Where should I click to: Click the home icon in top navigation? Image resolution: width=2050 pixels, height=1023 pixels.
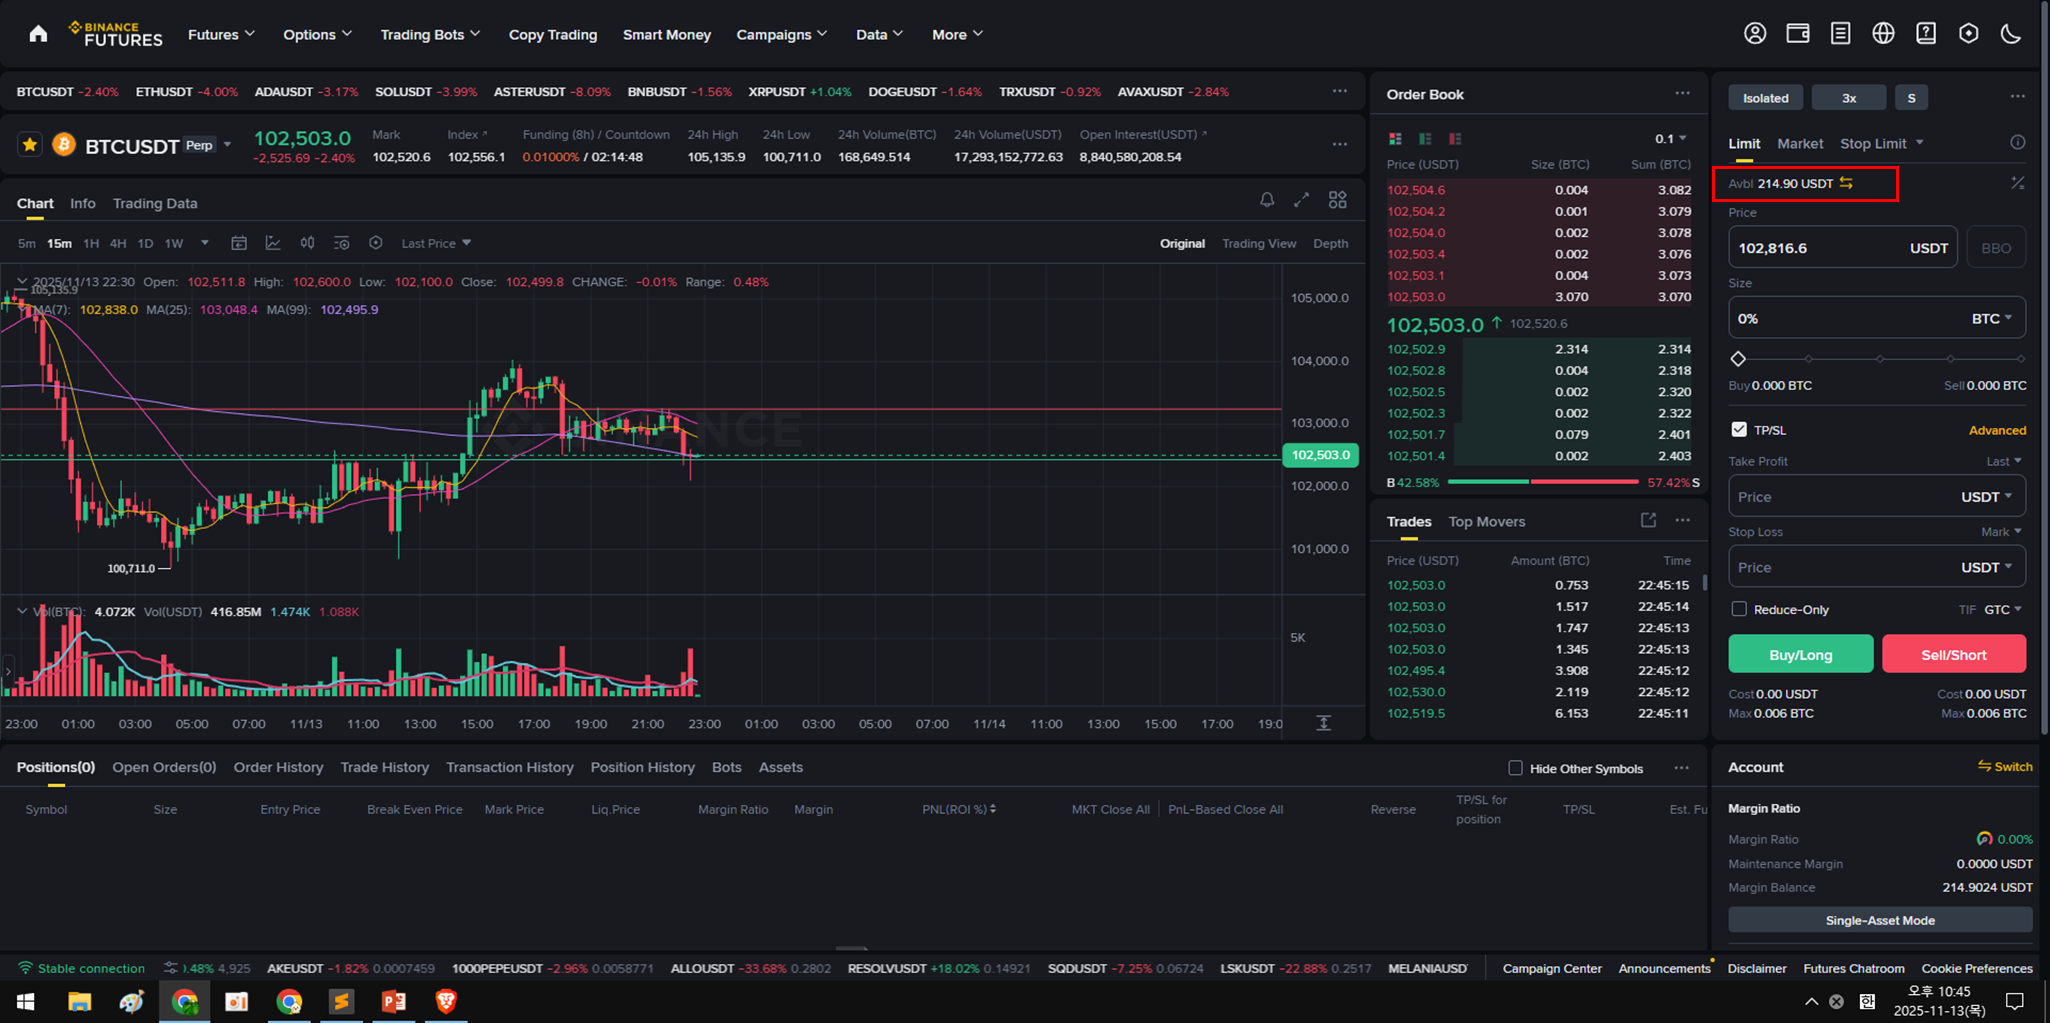point(38,34)
